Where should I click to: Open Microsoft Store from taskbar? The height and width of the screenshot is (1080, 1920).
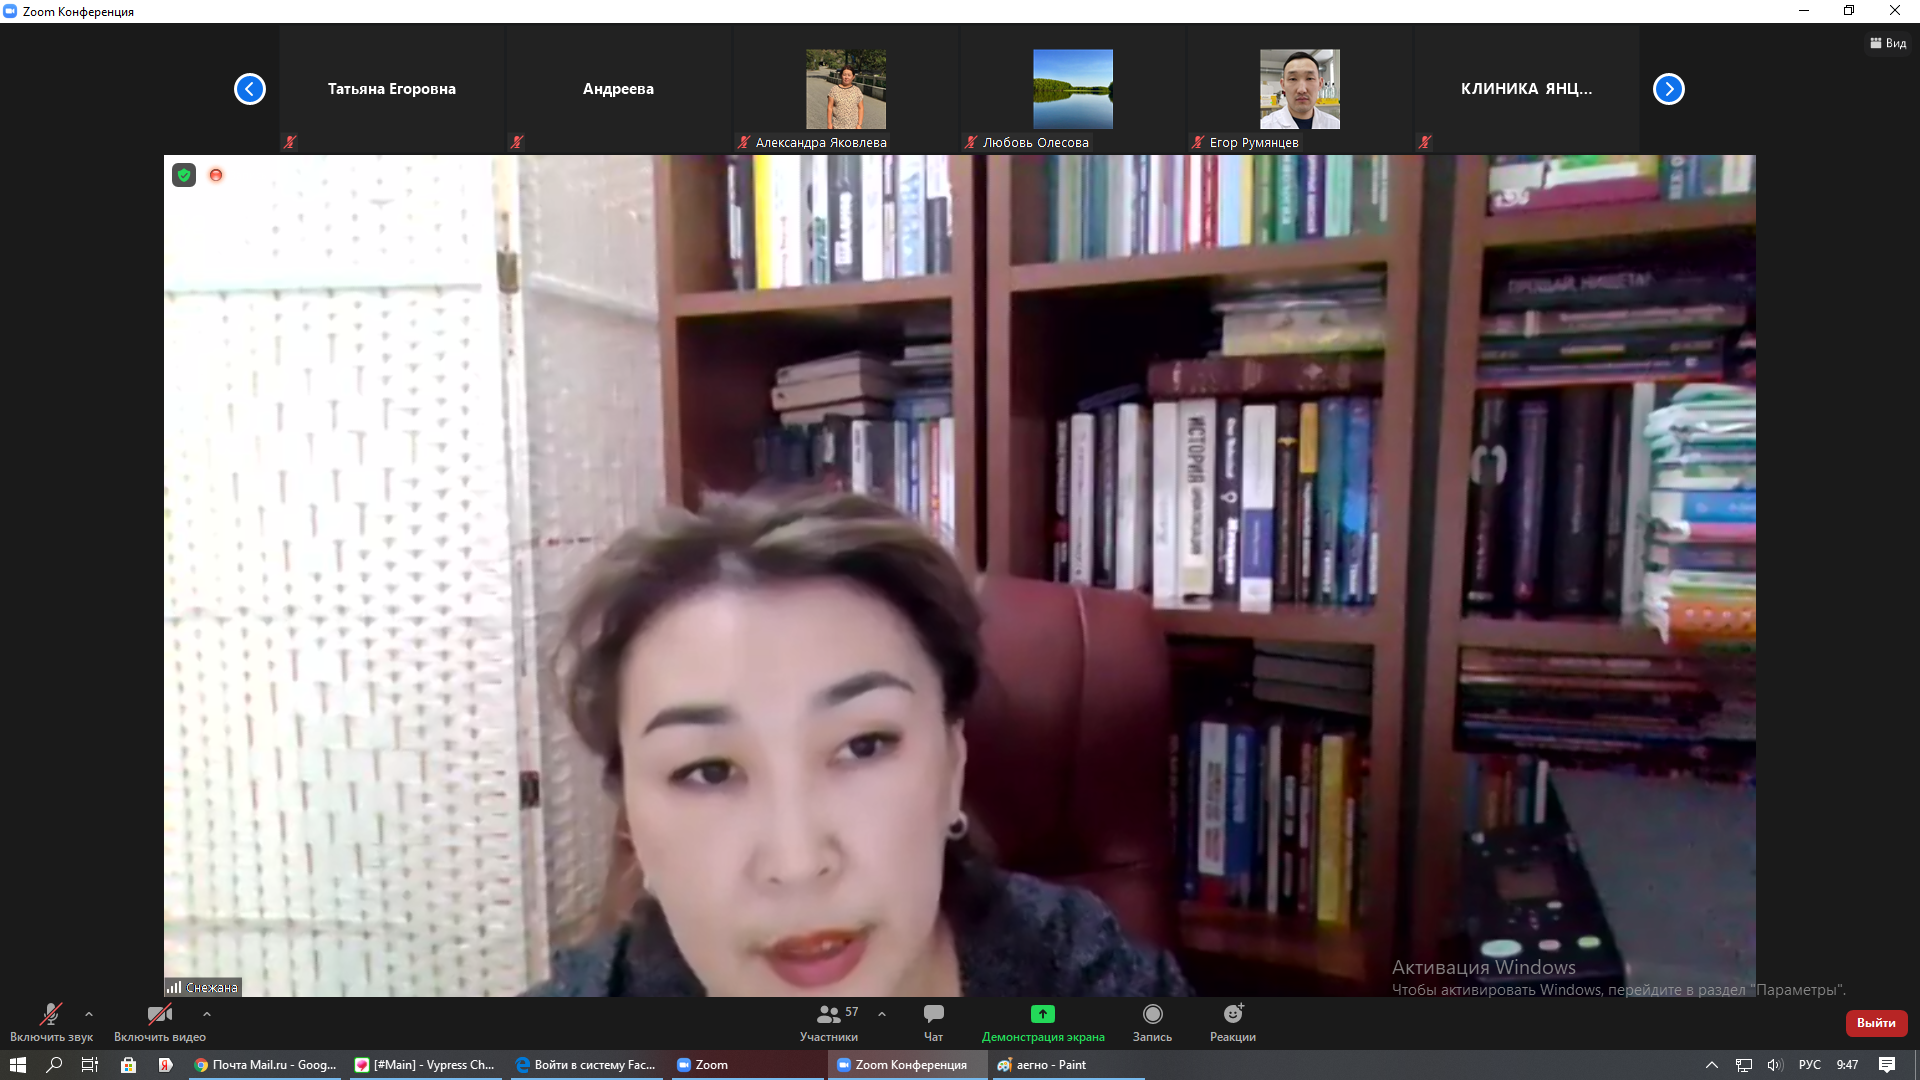128,1065
